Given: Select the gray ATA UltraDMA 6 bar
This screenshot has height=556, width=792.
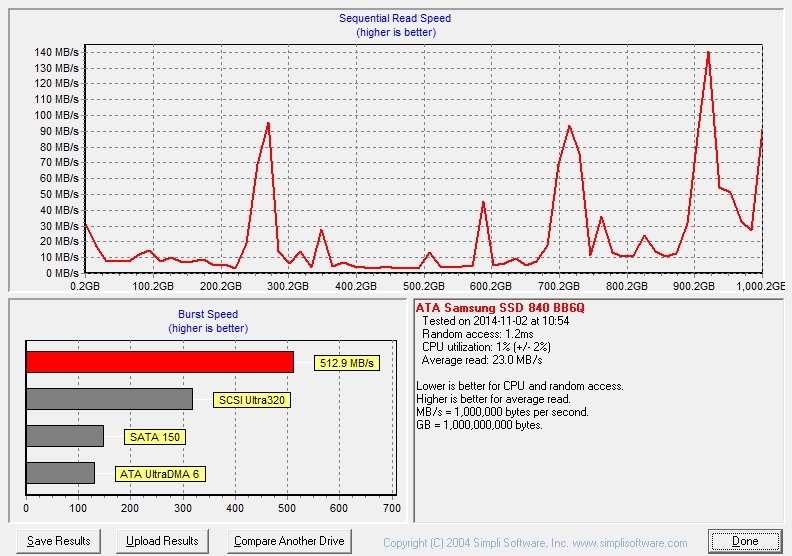Looking at the screenshot, I should pos(60,473).
